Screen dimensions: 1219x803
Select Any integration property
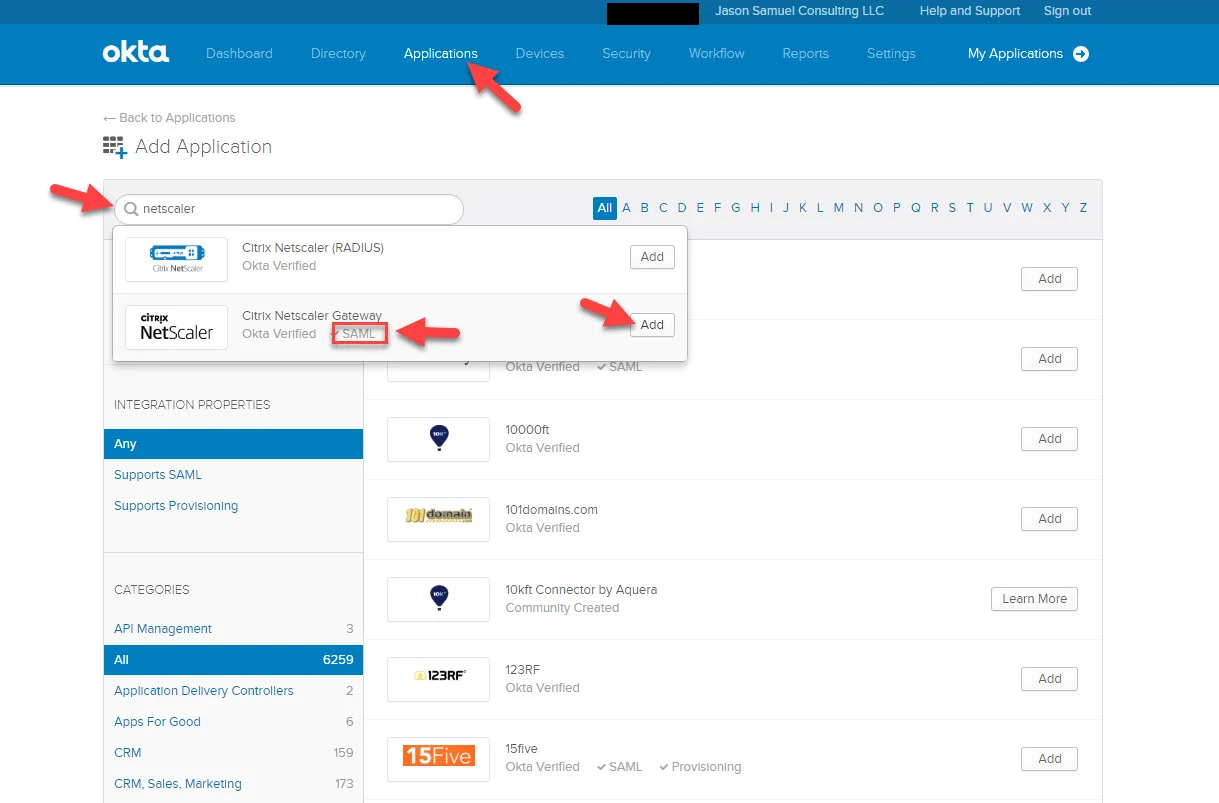coord(233,444)
